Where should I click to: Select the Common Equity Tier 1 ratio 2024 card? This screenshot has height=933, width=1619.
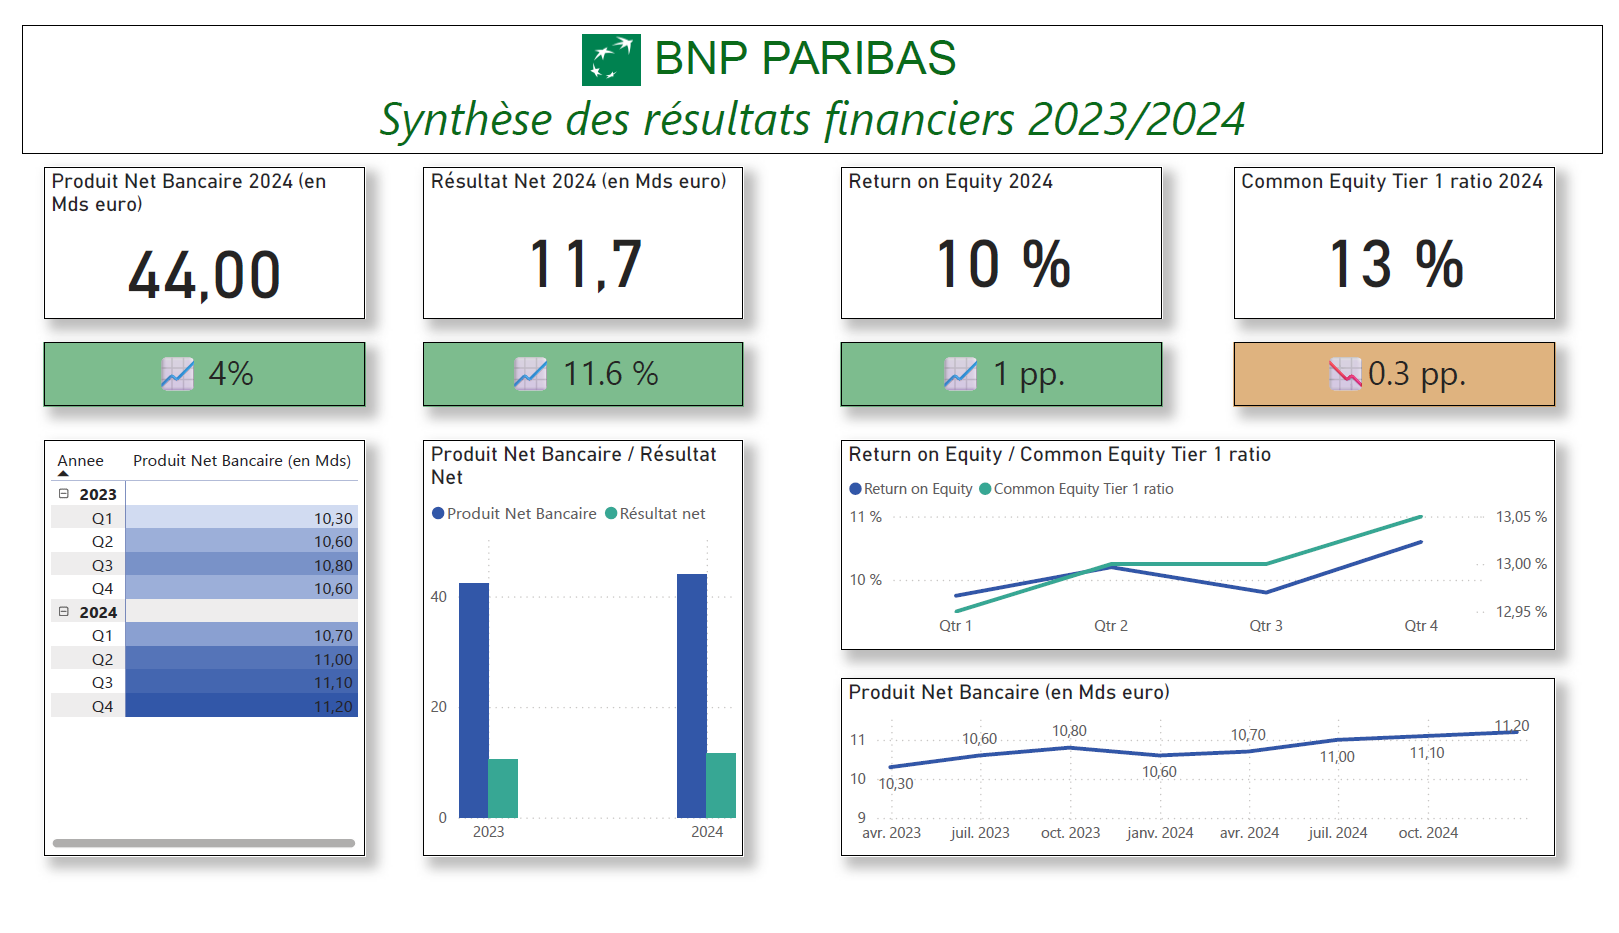tap(1394, 243)
